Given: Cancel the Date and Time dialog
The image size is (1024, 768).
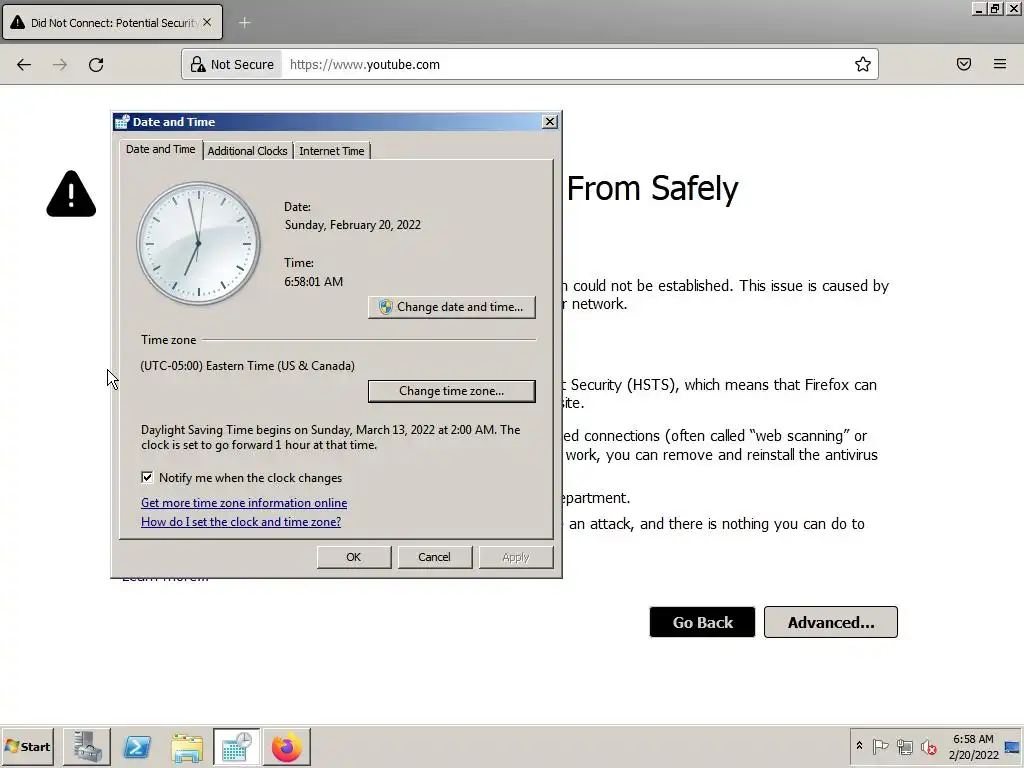Looking at the screenshot, I should tap(434, 557).
